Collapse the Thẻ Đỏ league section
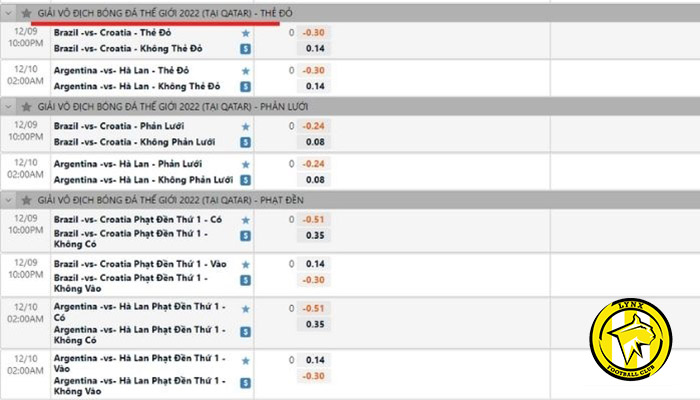 pos(8,13)
